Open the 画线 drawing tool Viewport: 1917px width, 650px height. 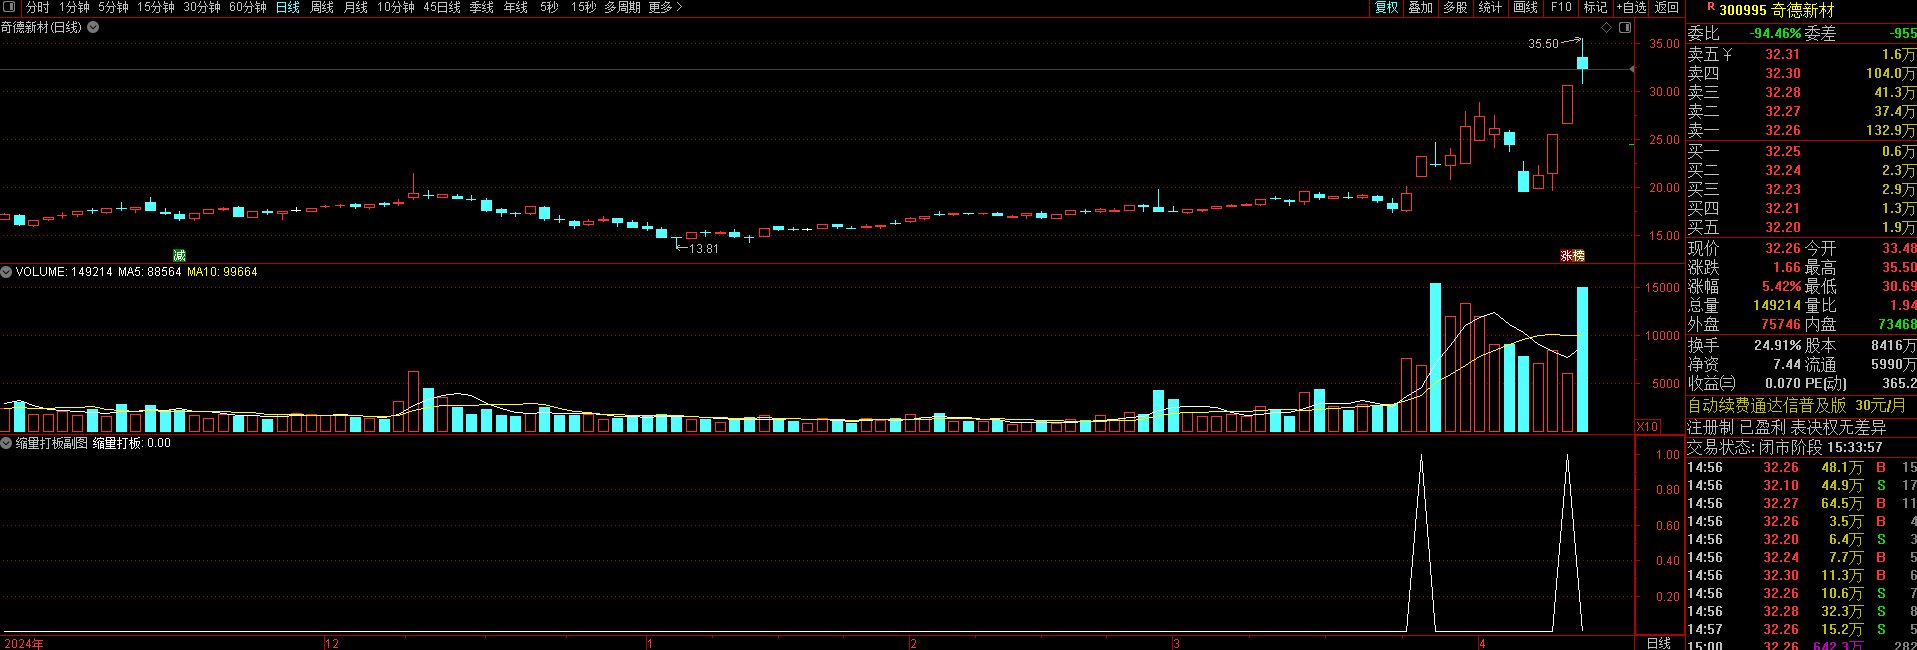(x=1525, y=7)
